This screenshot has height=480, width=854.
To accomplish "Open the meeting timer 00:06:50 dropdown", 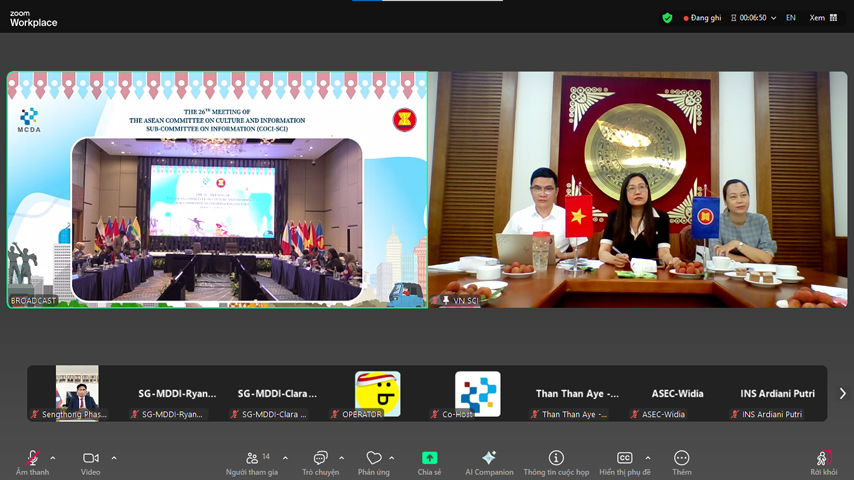I will [754, 18].
